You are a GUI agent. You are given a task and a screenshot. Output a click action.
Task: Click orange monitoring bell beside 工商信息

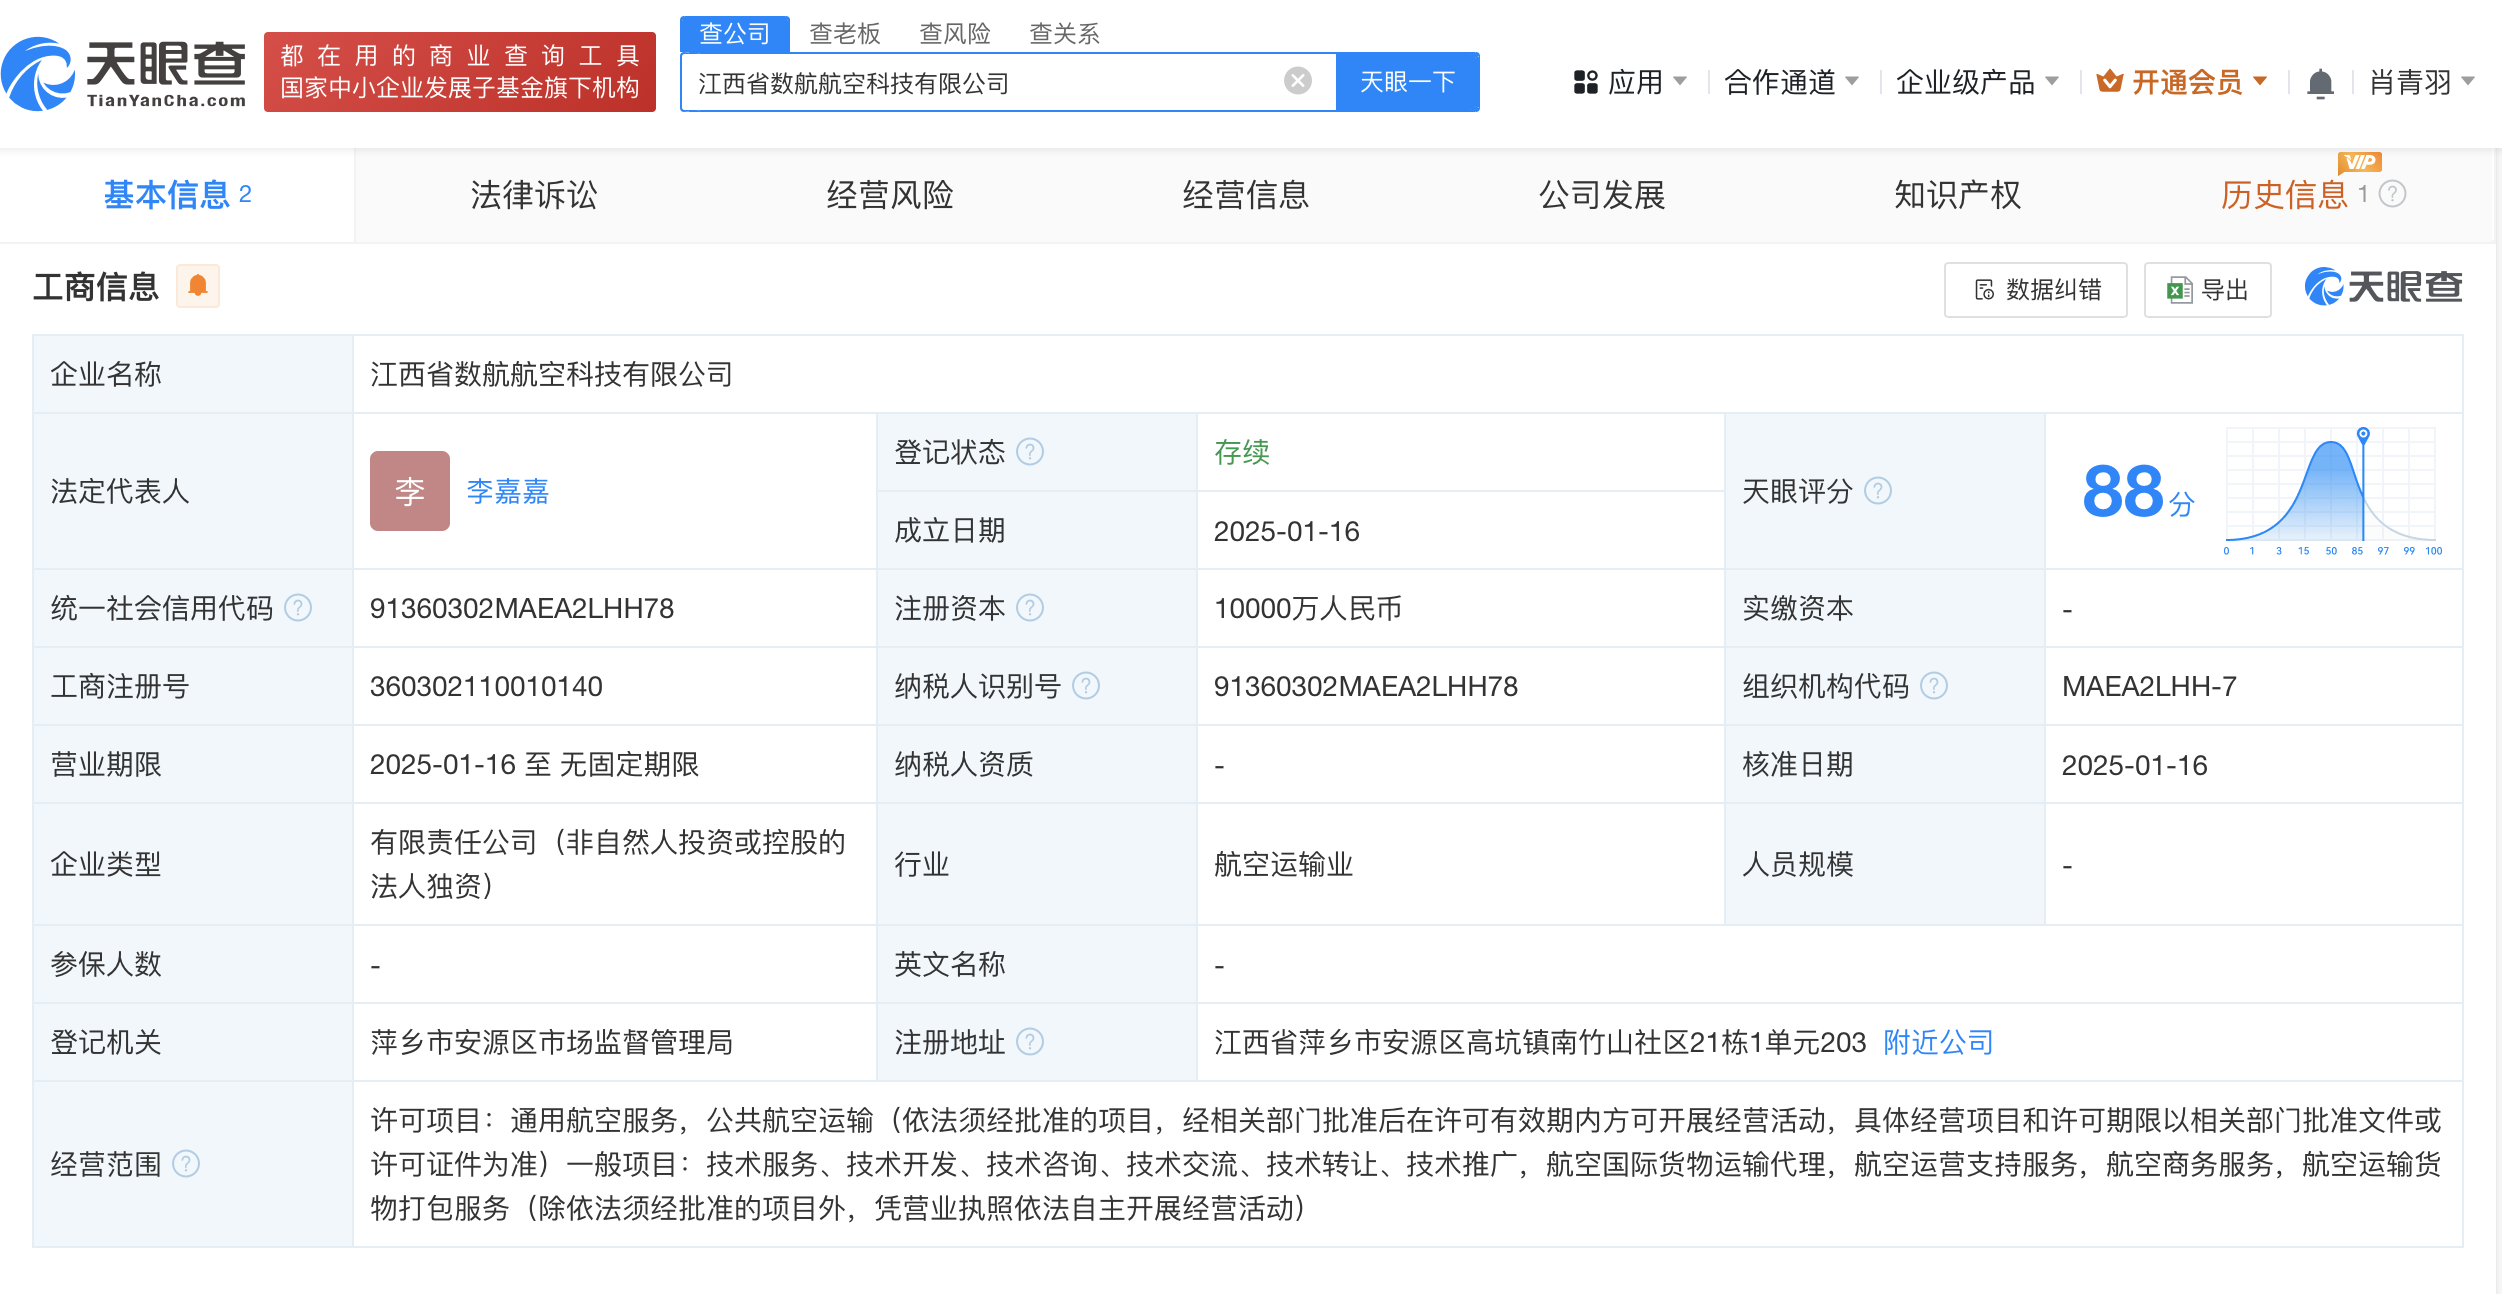pyautogui.click(x=198, y=286)
